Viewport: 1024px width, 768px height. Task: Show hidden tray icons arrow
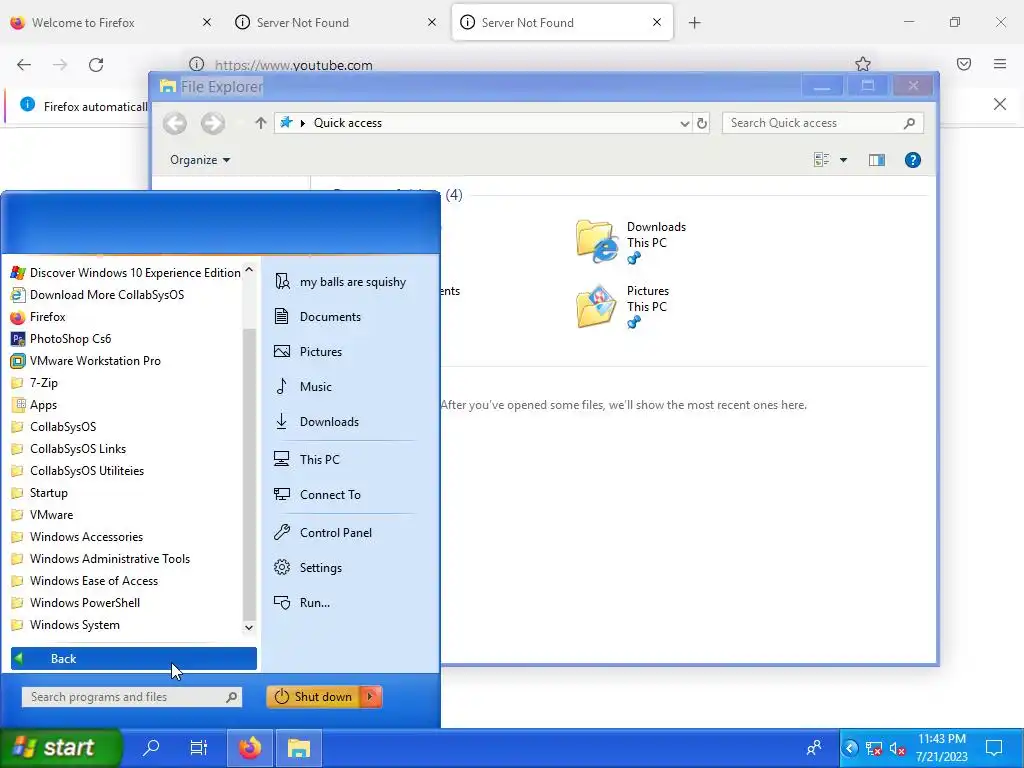[850, 748]
